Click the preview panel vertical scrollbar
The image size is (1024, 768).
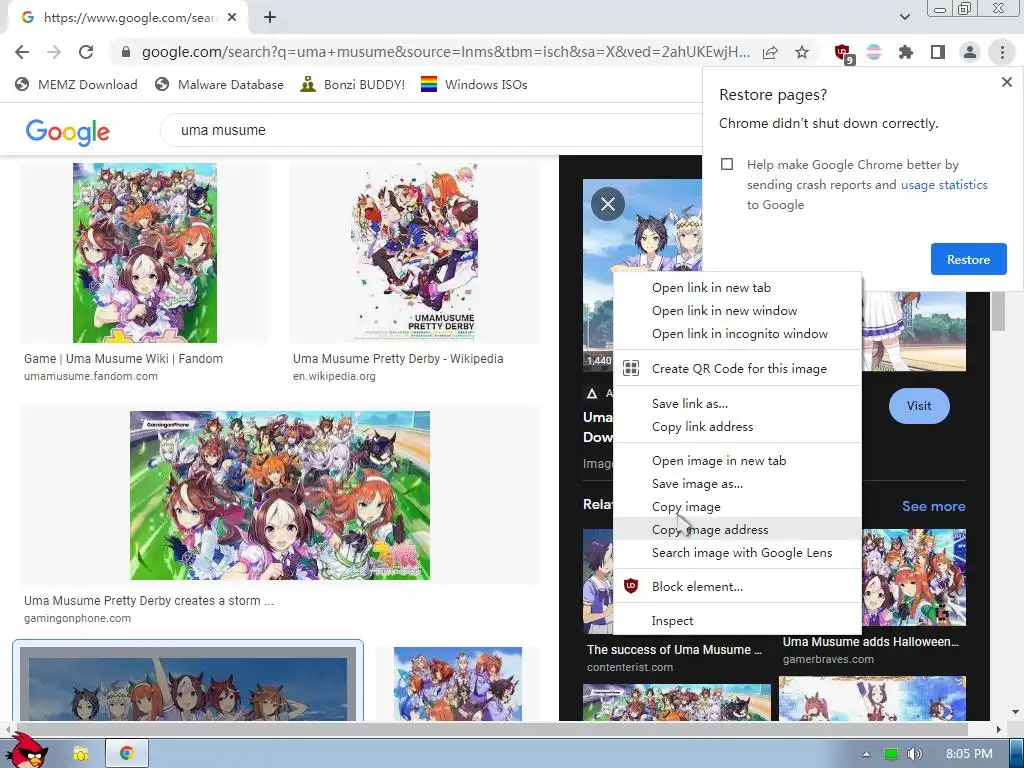[998, 312]
